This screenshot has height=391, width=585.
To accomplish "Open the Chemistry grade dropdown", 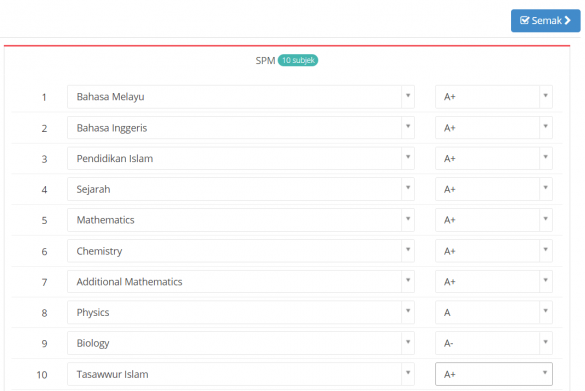I will pos(494,251).
